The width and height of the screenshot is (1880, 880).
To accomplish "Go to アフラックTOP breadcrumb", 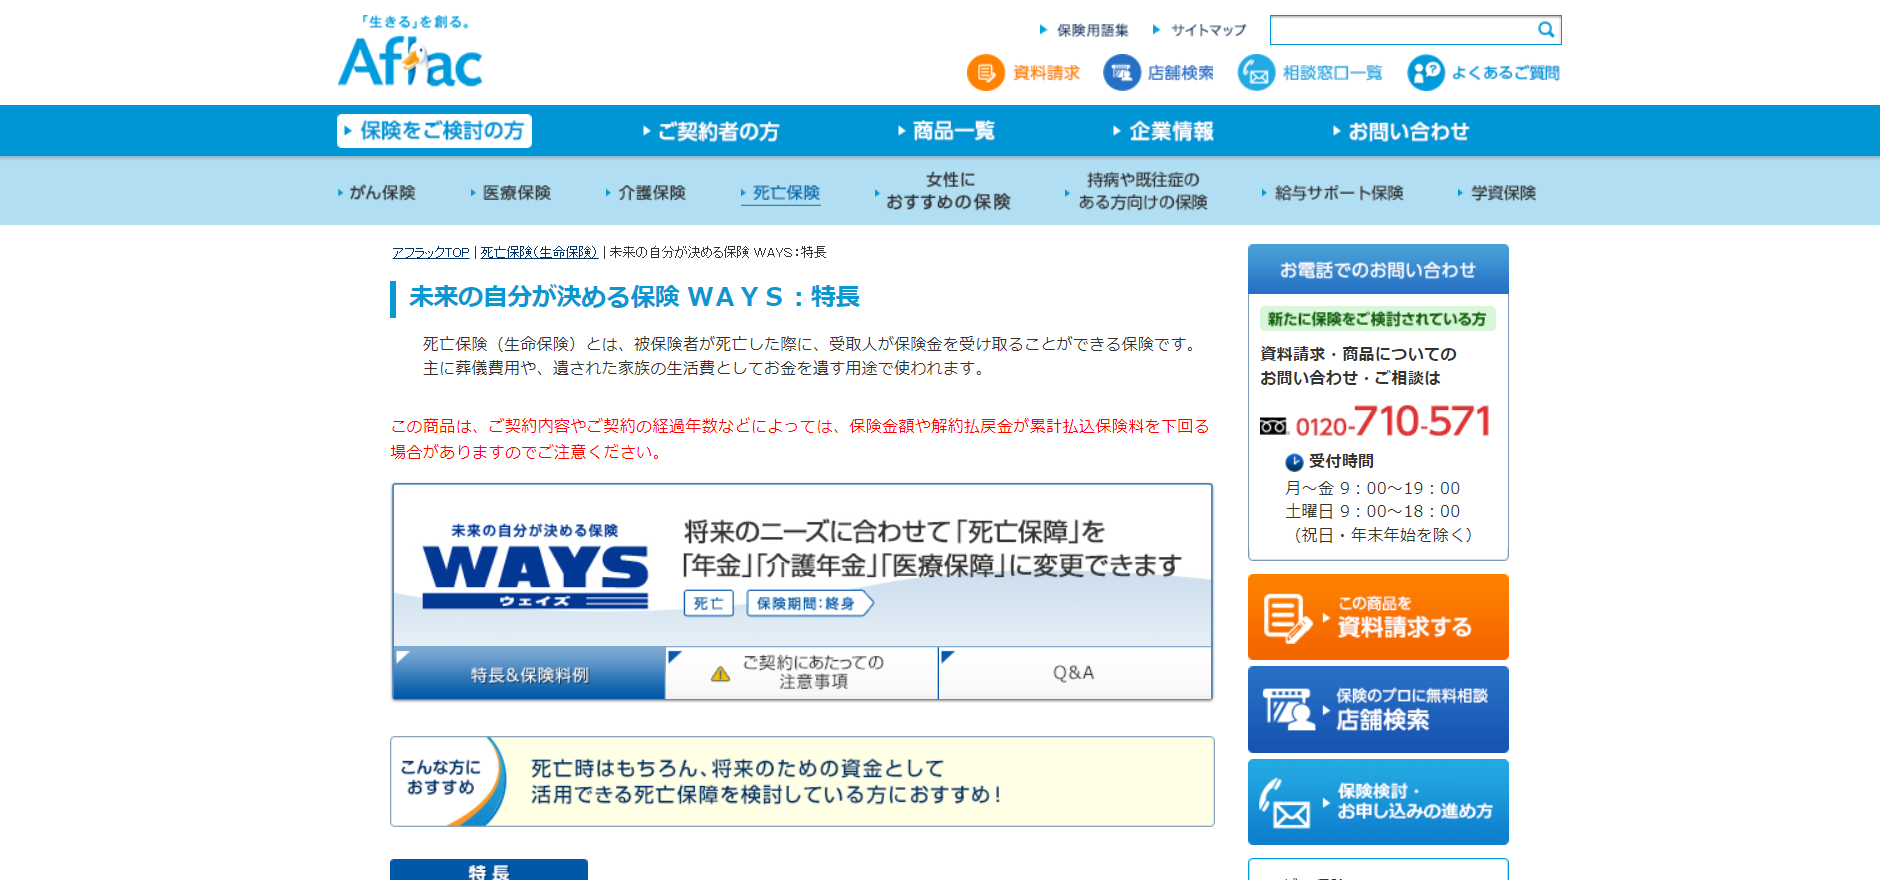I will 431,252.
